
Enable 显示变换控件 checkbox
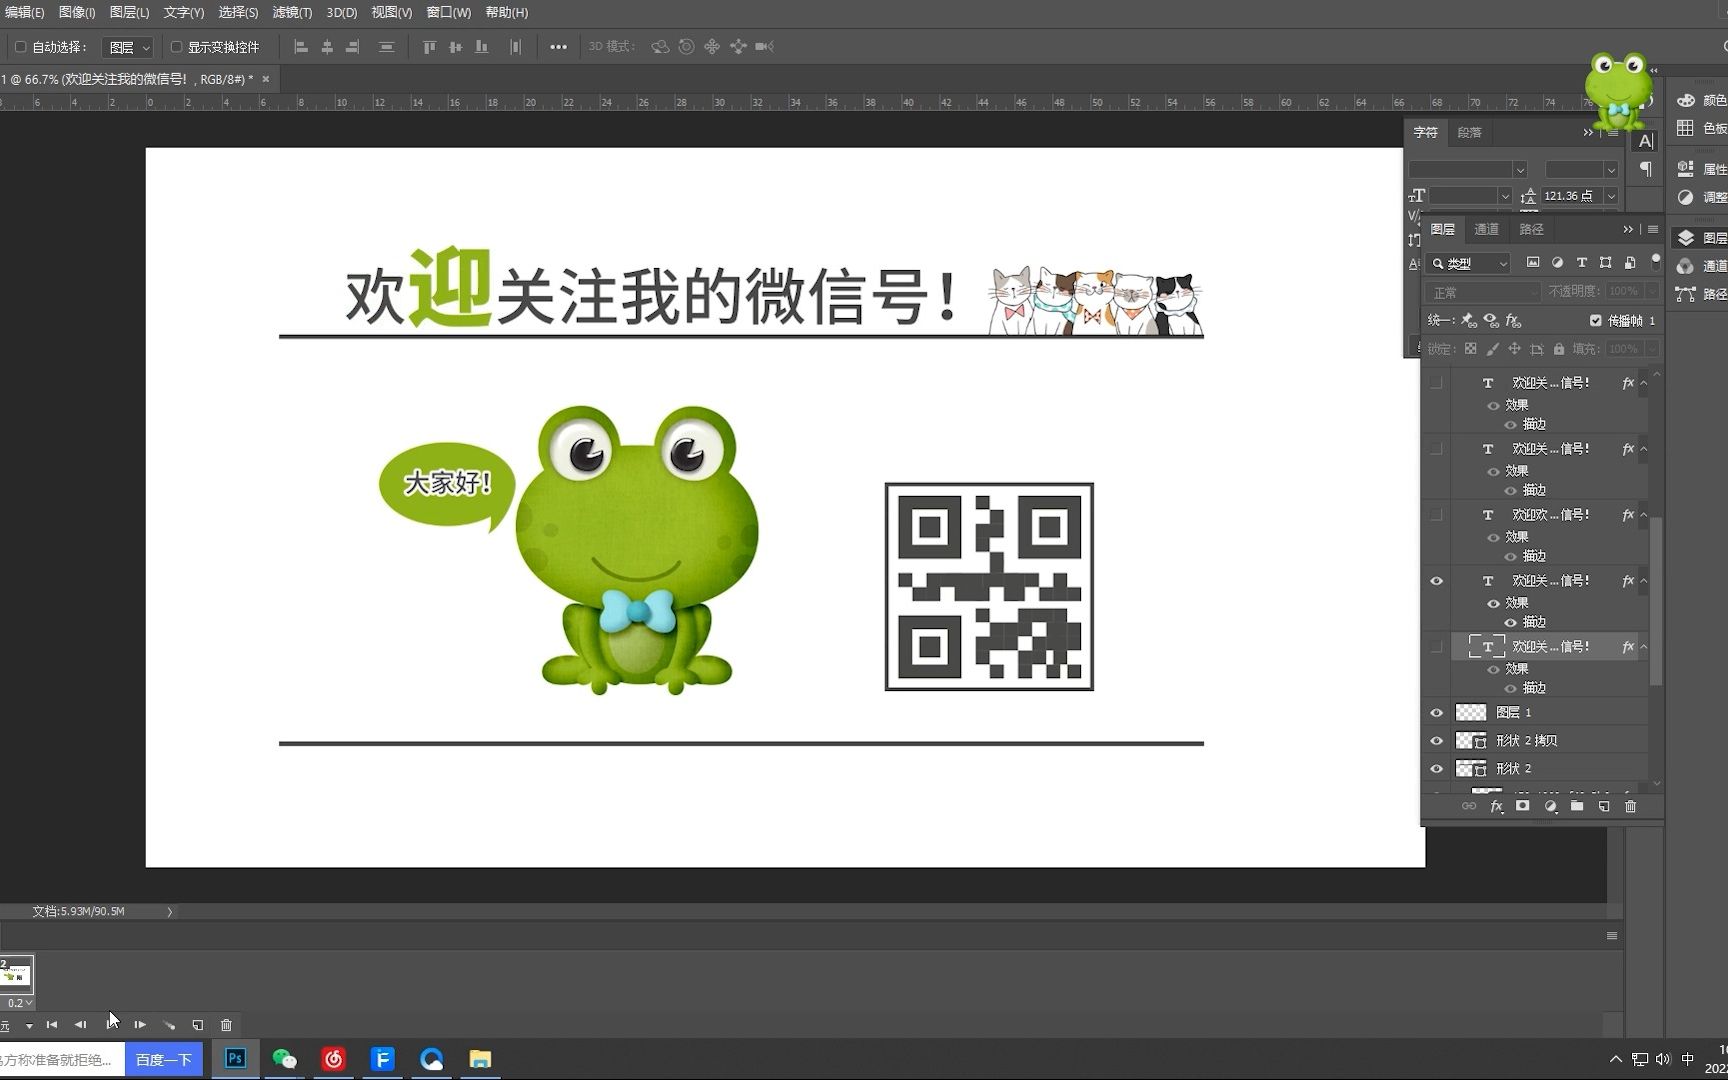pos(176,47)
